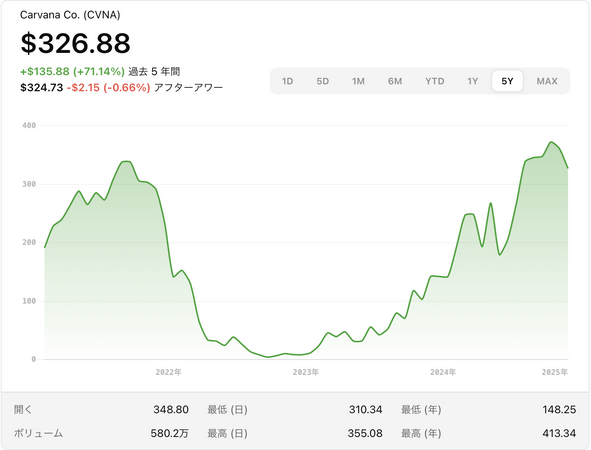Click the volume value 580.2万
The image size is (591, 450).
[x=170, y=433]
